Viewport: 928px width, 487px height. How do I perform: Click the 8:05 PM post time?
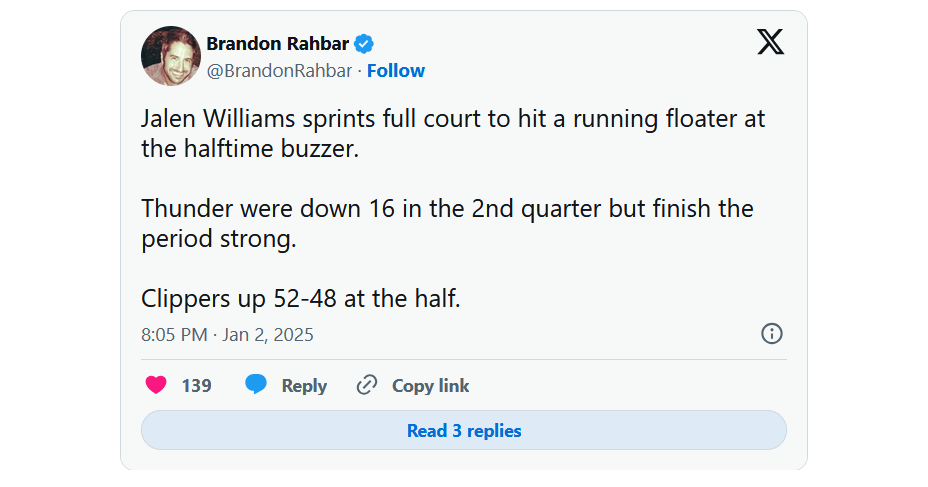(x=174, y=335)
